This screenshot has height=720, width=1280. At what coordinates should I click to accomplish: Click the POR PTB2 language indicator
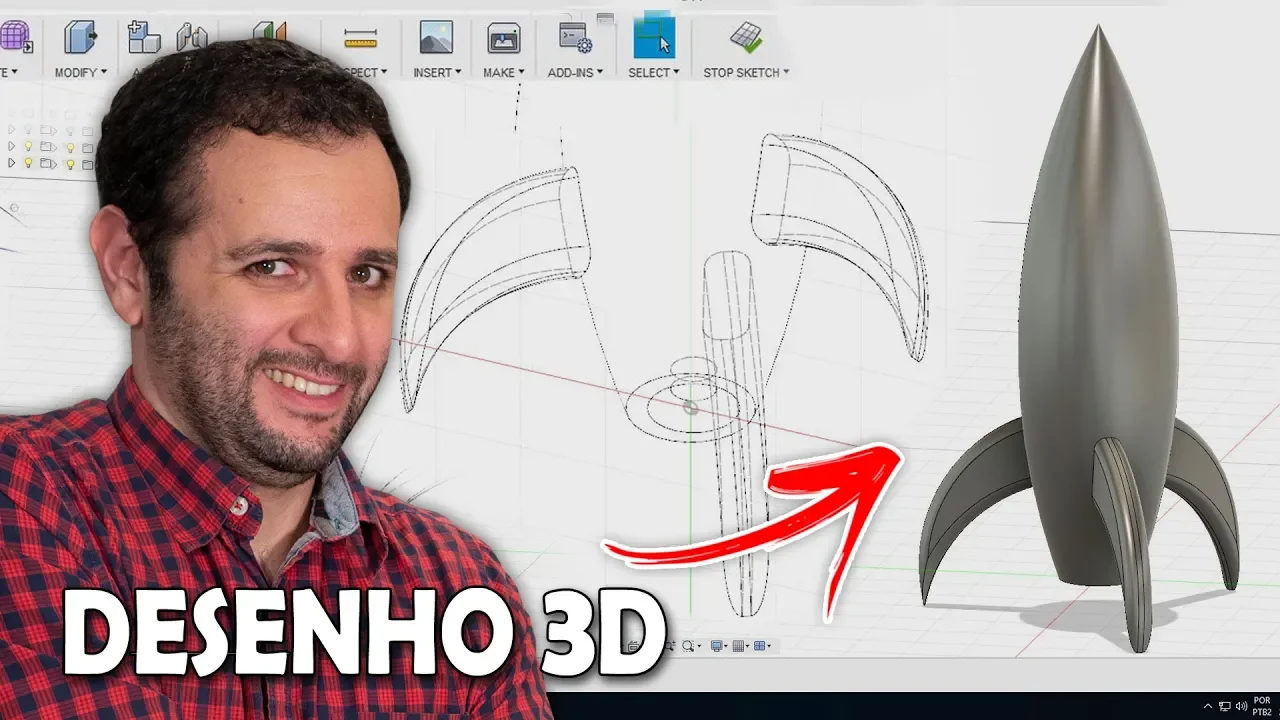point(1262,705)
